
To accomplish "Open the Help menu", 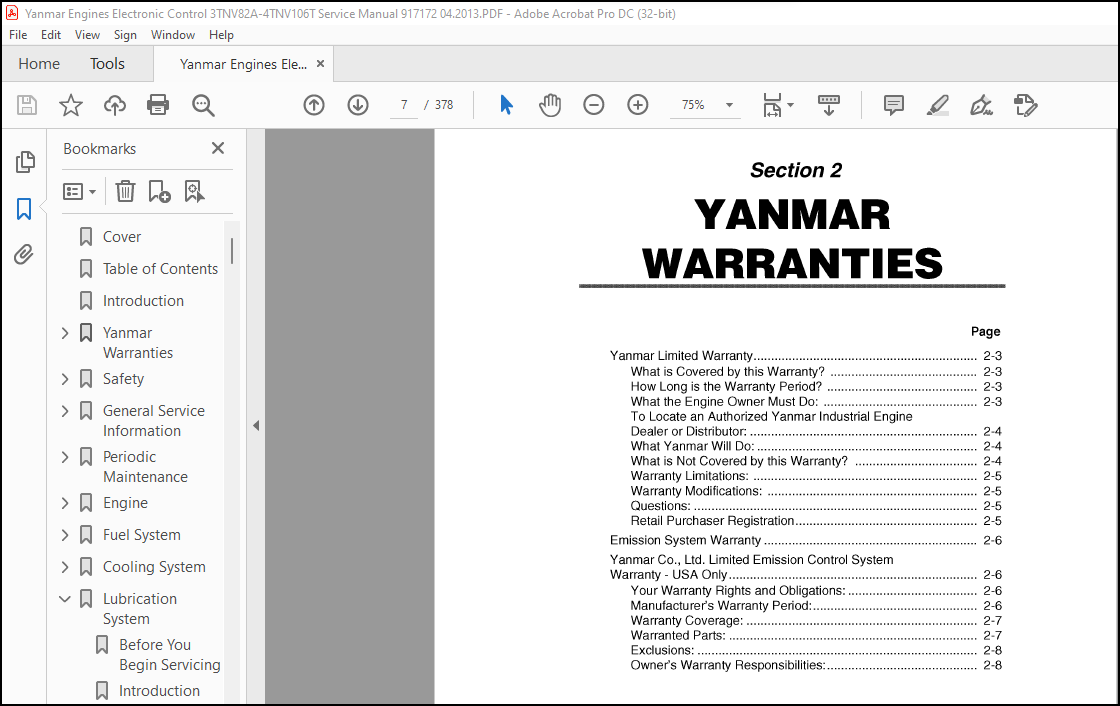I will coord(221,35).
